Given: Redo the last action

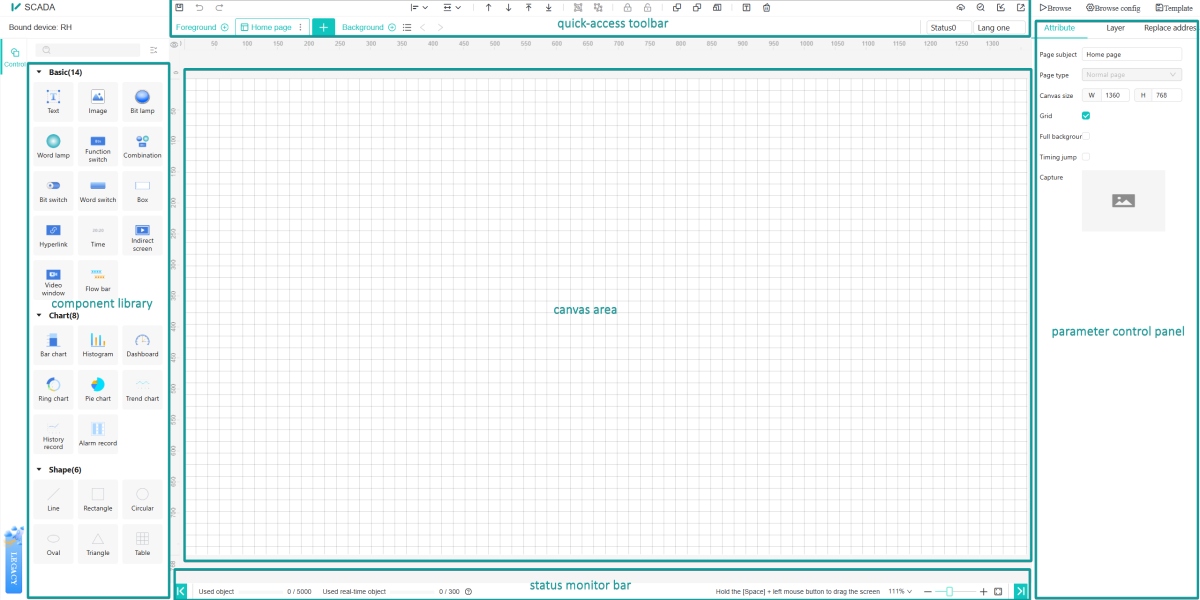Looking at the screenshot, I should click(x=220, y=7).
